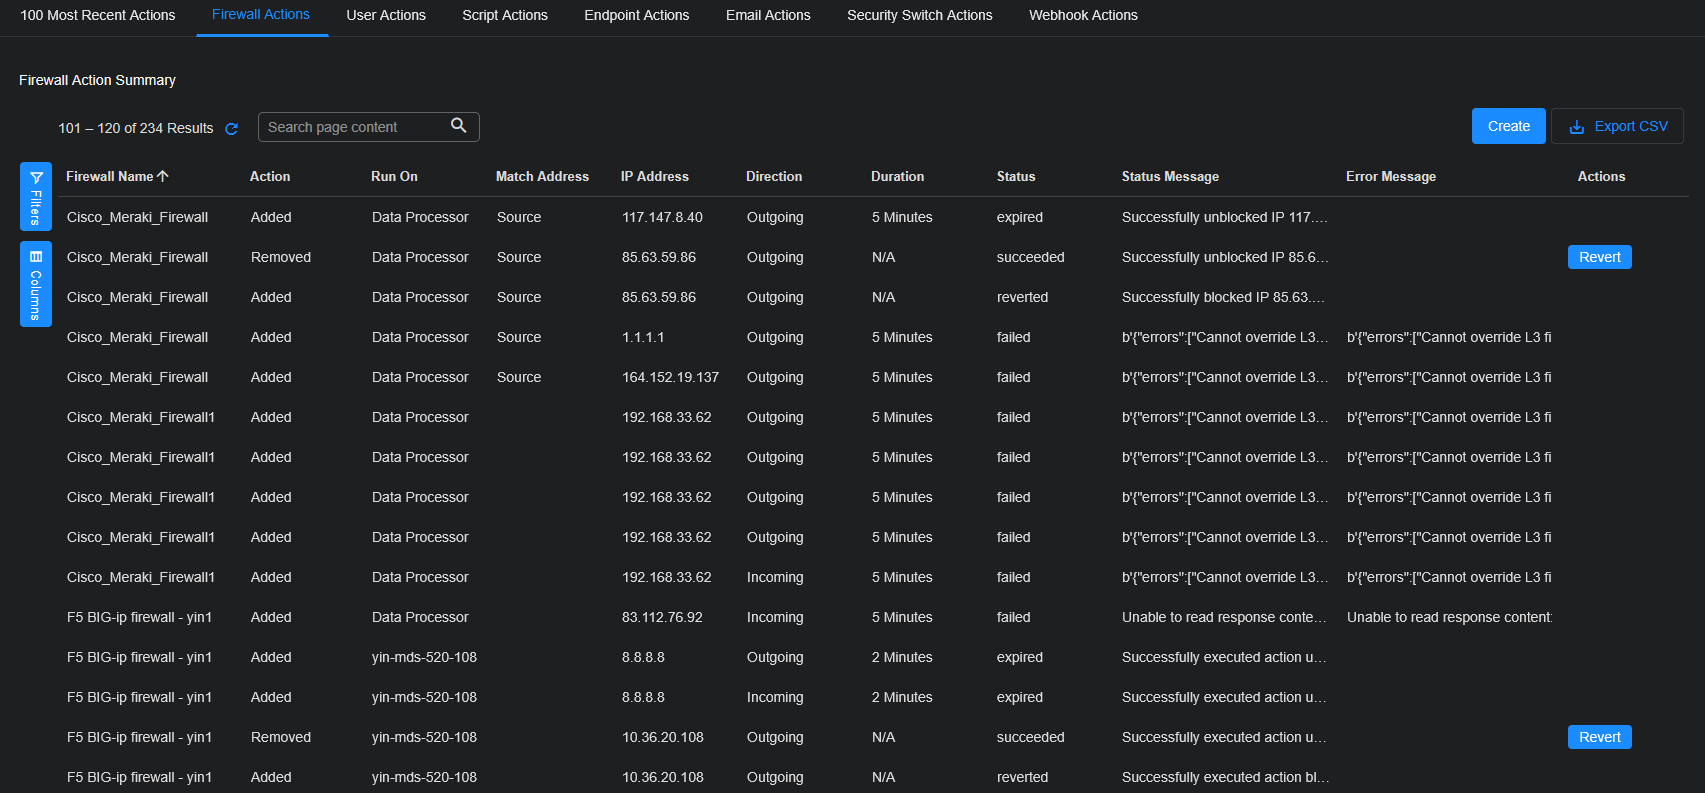
Task: Click the refresh results icon
Action: coord(232,129)
